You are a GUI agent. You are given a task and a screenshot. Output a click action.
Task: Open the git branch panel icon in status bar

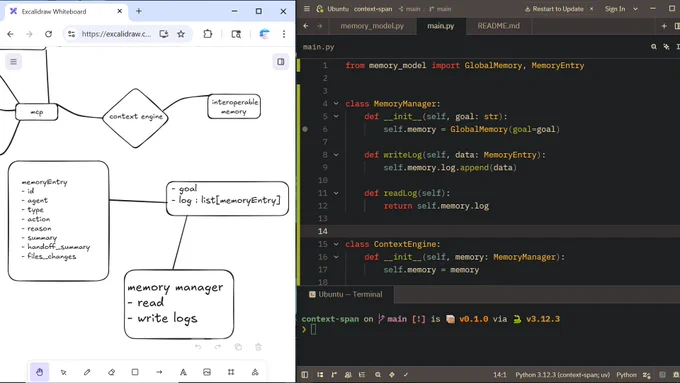click(334, 375)
